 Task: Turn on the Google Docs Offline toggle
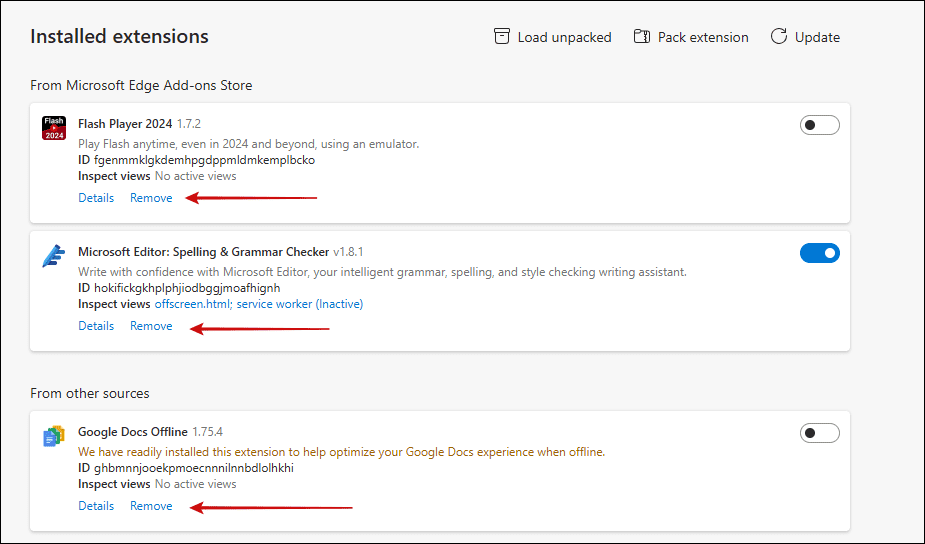click(x=819, y=433)
